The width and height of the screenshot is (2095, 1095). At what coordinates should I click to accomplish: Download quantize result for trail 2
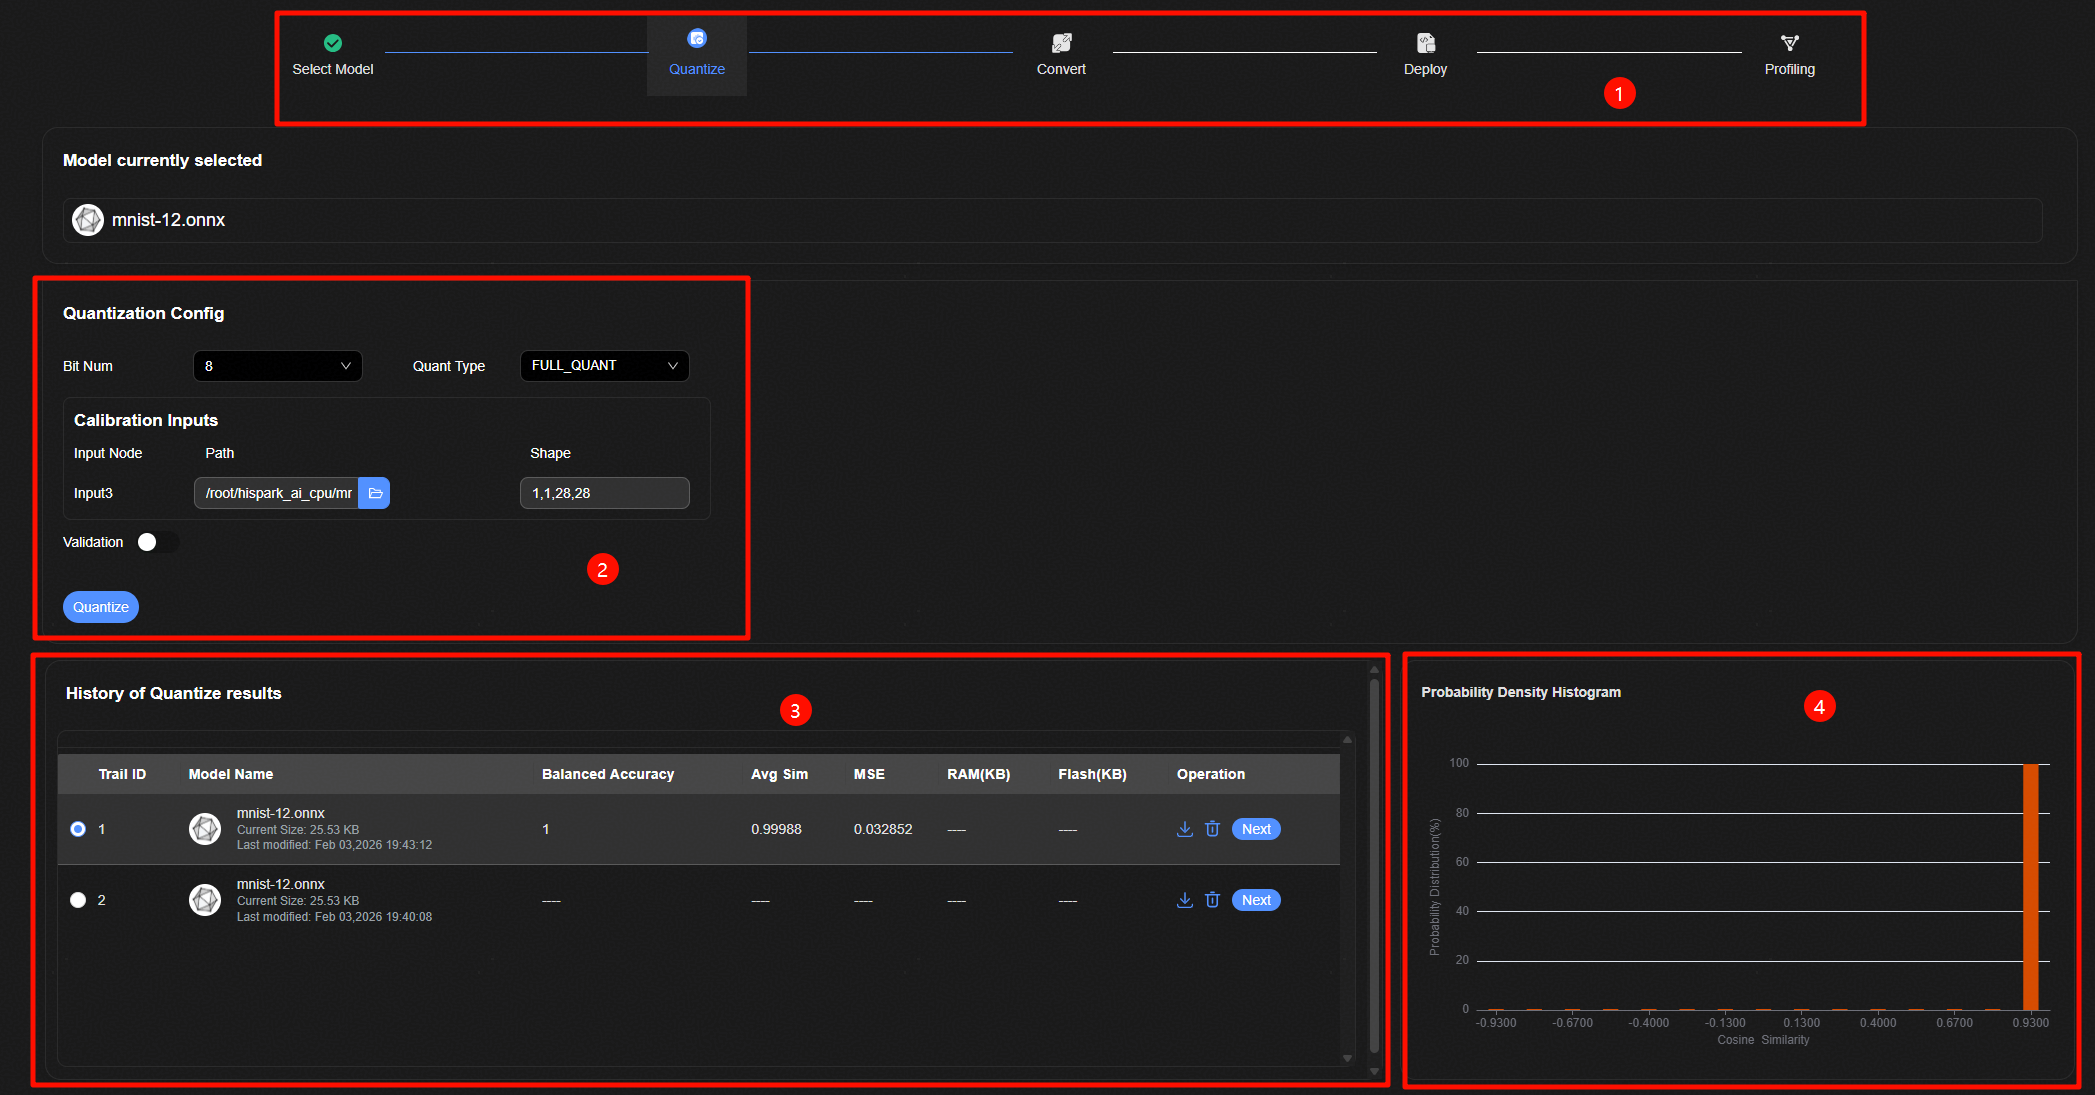(x=1185, y=900)
